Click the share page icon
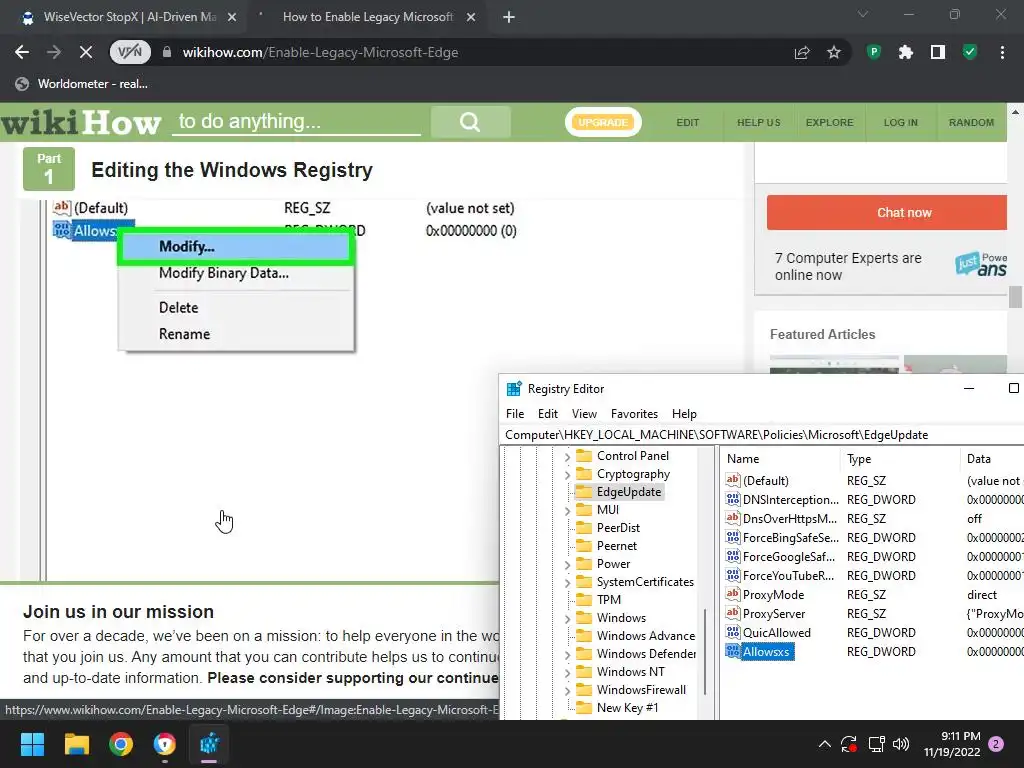 802,52
